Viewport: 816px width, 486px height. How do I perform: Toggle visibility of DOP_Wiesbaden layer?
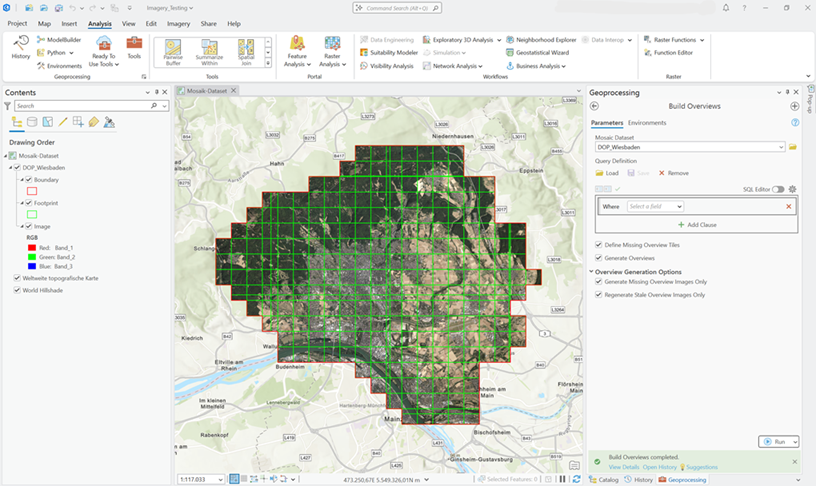[x=17, y=168]
